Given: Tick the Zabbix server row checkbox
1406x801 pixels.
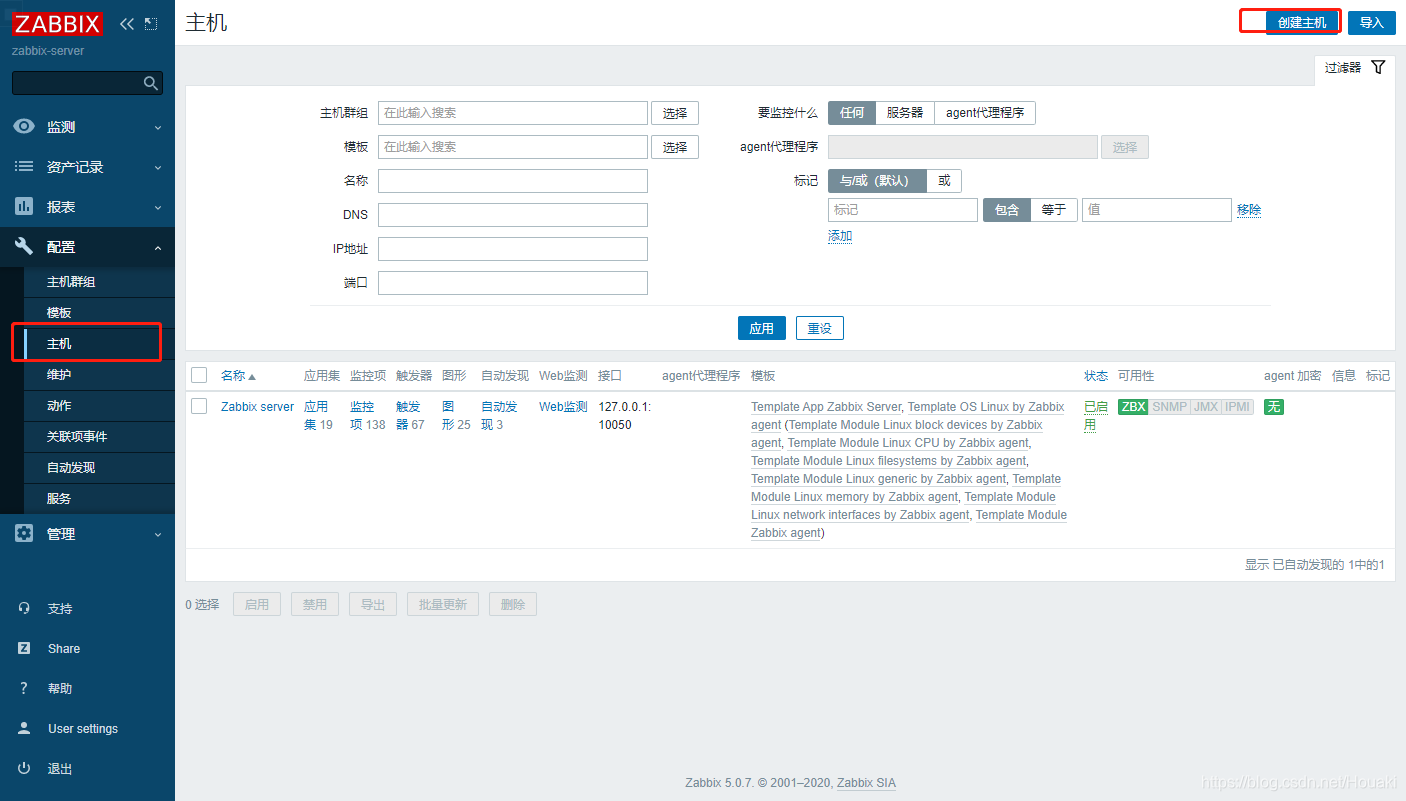Looking at the screenshot, I should 199,406.
